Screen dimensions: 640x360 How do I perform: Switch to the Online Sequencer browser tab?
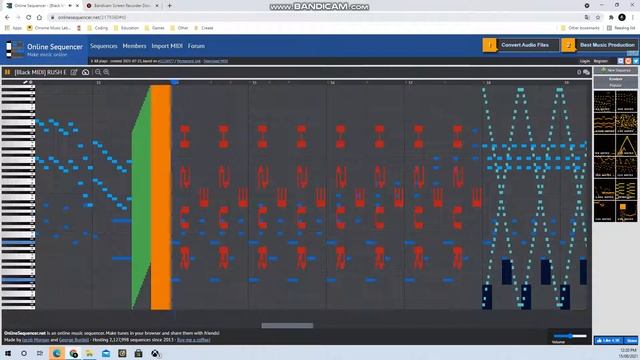pos(41,6)
